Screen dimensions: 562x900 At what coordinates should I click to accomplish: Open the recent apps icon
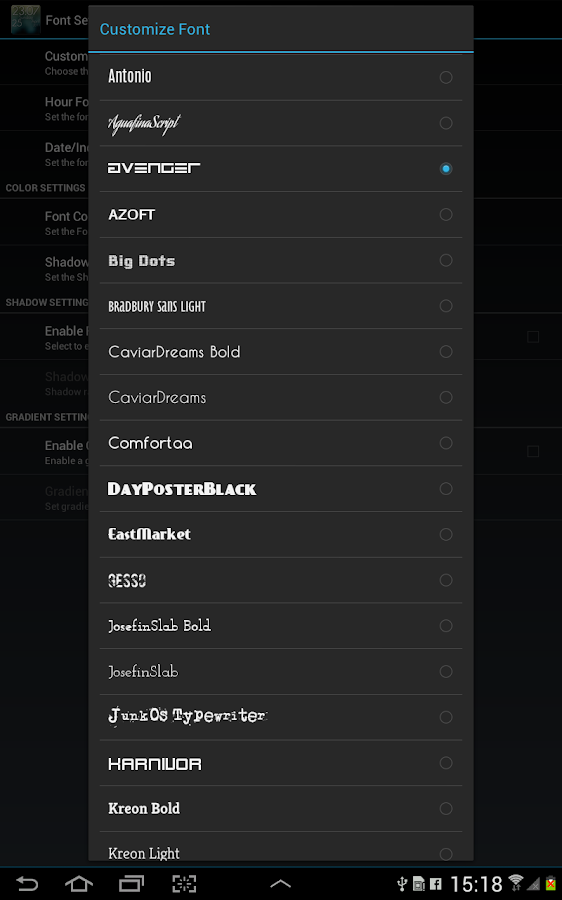point(131,883)
